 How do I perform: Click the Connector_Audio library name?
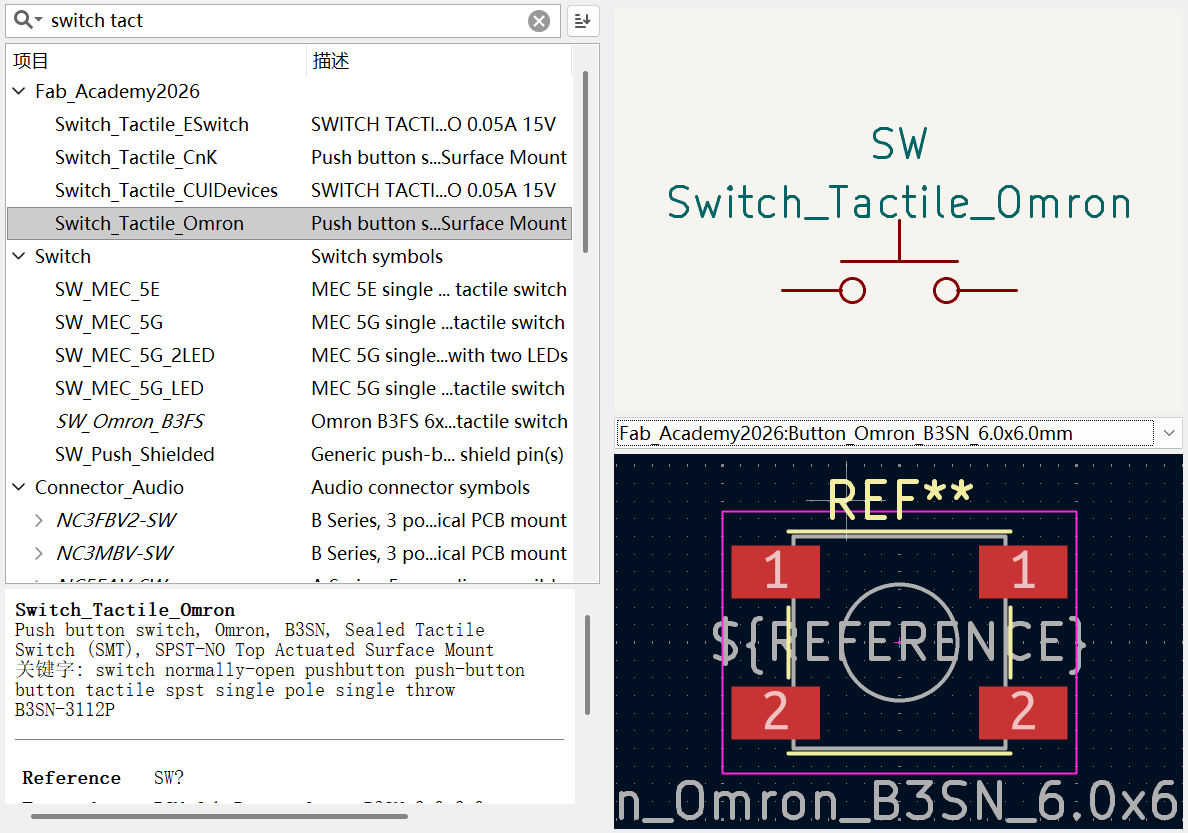coord(109,487)
